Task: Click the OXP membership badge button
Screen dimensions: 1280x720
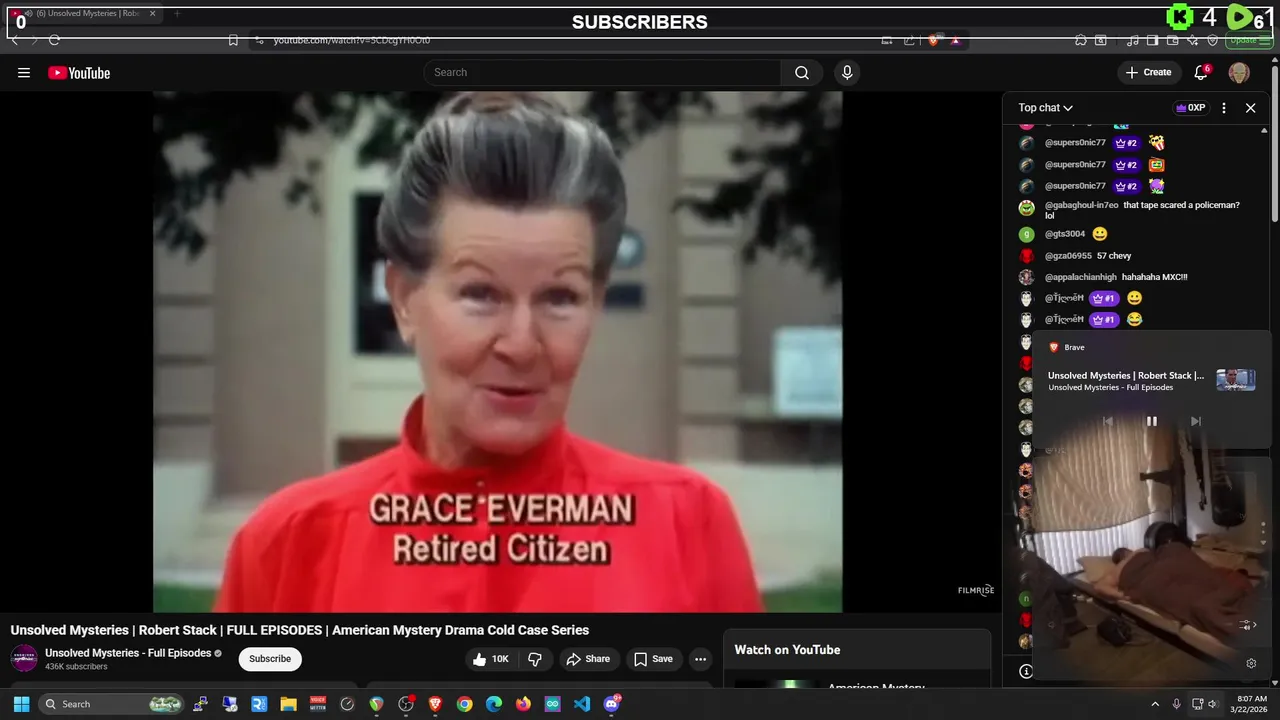Action: pyautogui.click(x=1190, y=108)
